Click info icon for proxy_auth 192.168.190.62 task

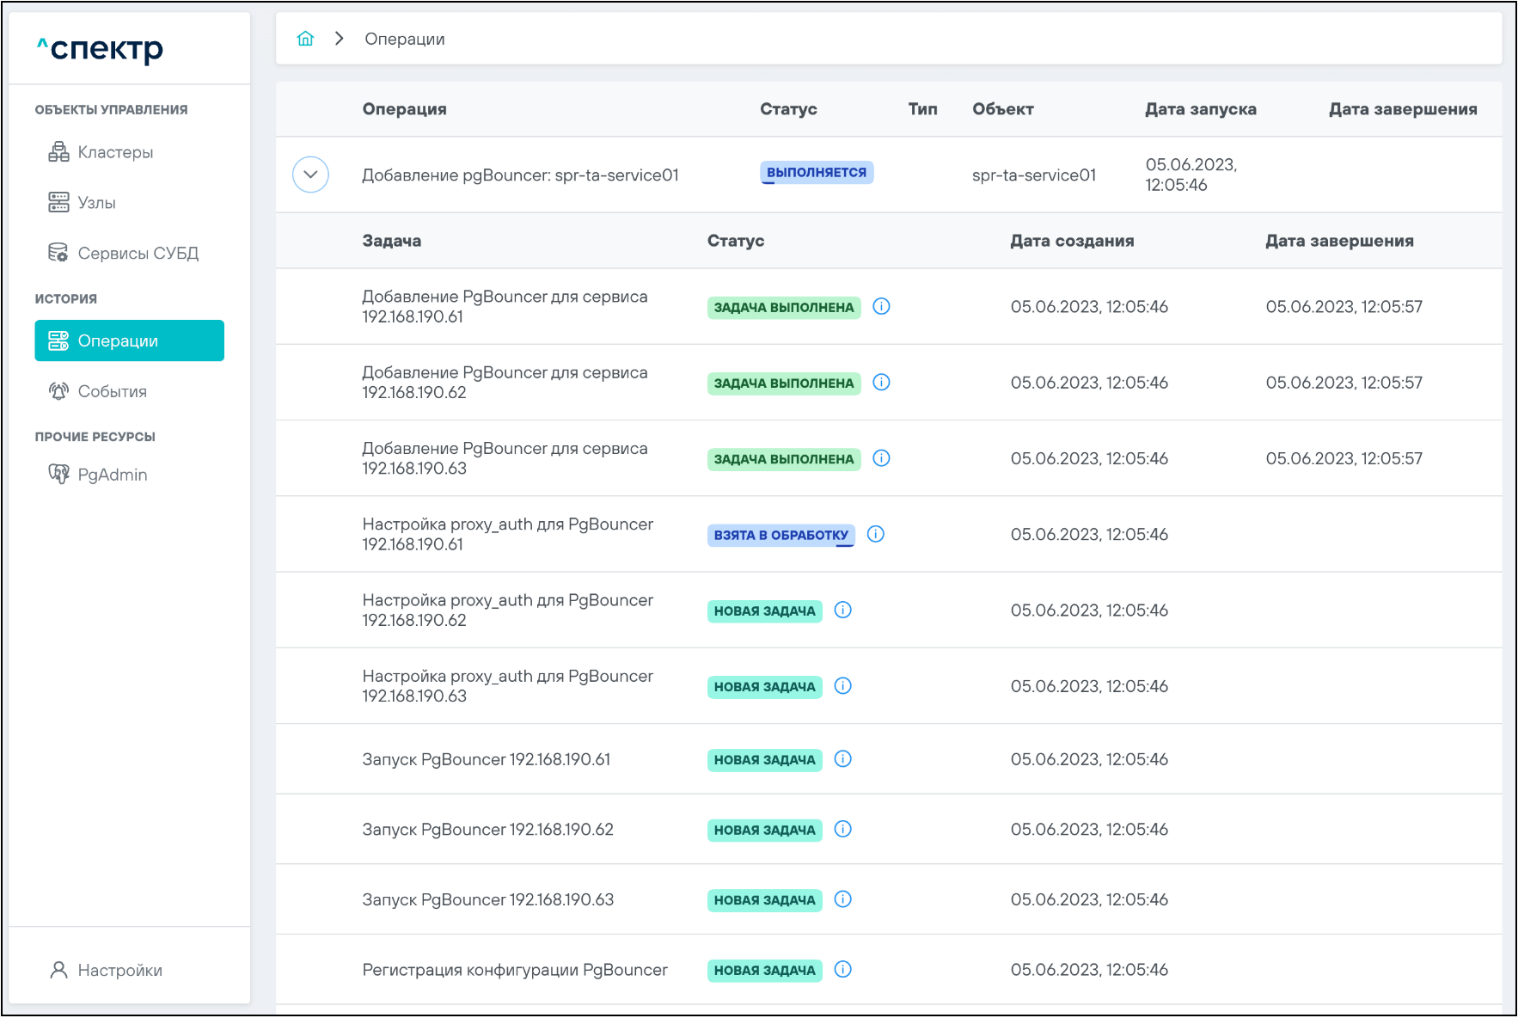point(843,611)
